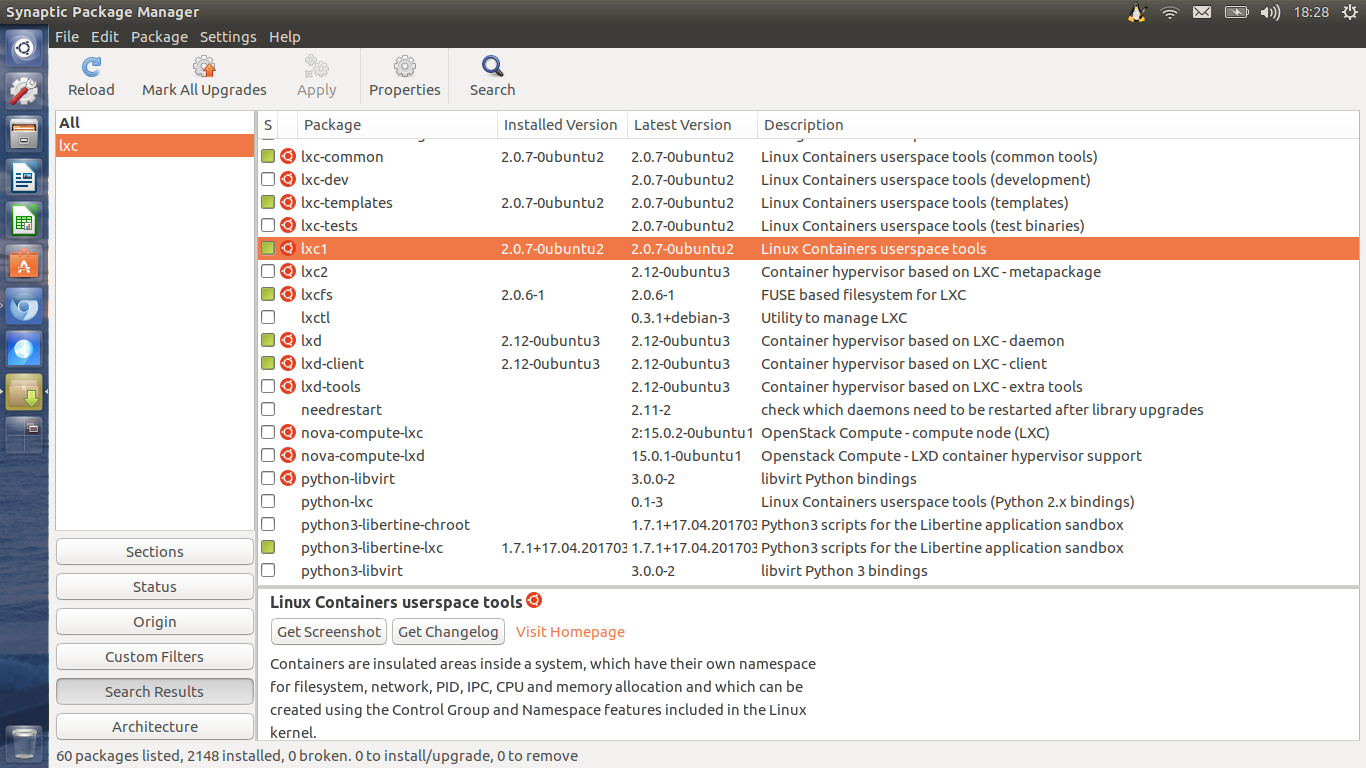Screen dimensions: 1366x768
Task: Open the Help menu
Action: coord(284,36)
